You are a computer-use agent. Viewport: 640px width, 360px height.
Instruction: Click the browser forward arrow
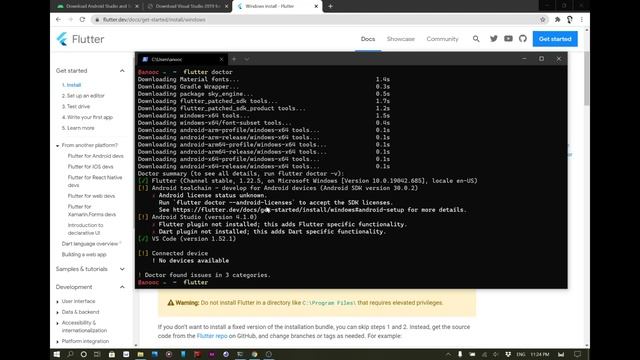[70, 20]
